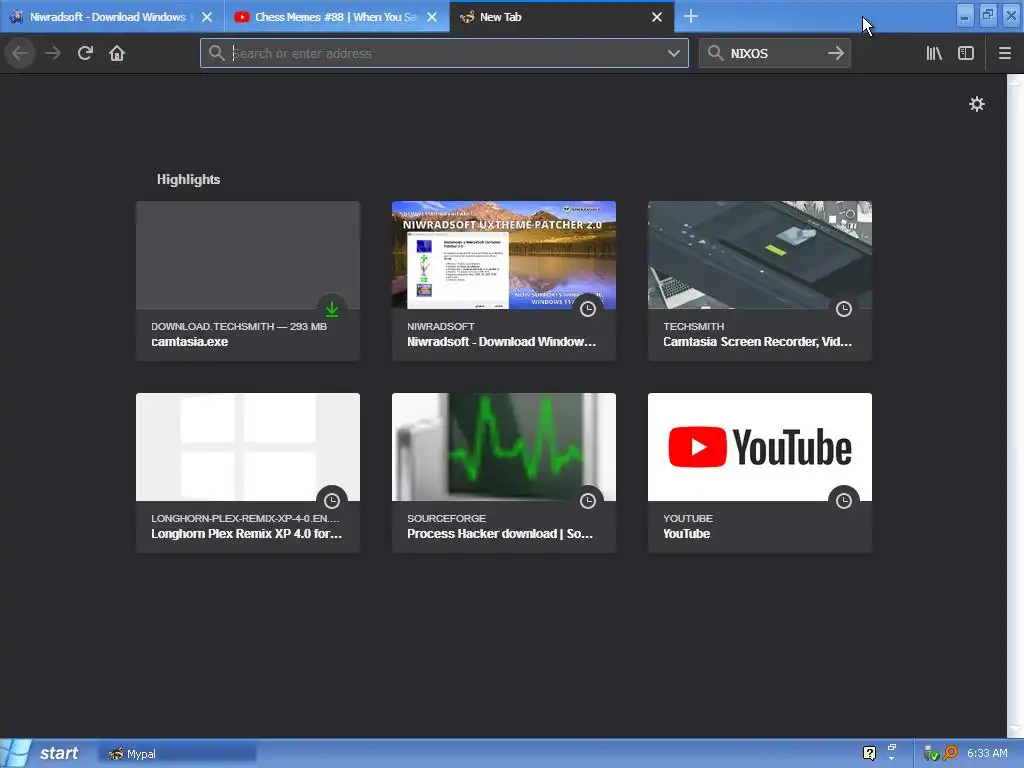Click the history clock on YouTube card
This screenshot has width=1024, height=768.
click(844, 501)
